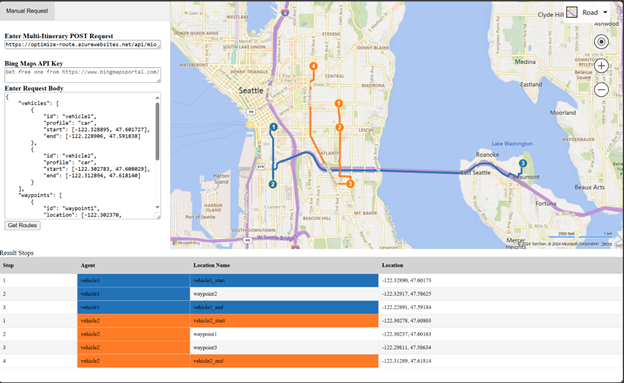Select the vehicle2_end cell
This screenshot has height=383, width=624.
point(284,361)
